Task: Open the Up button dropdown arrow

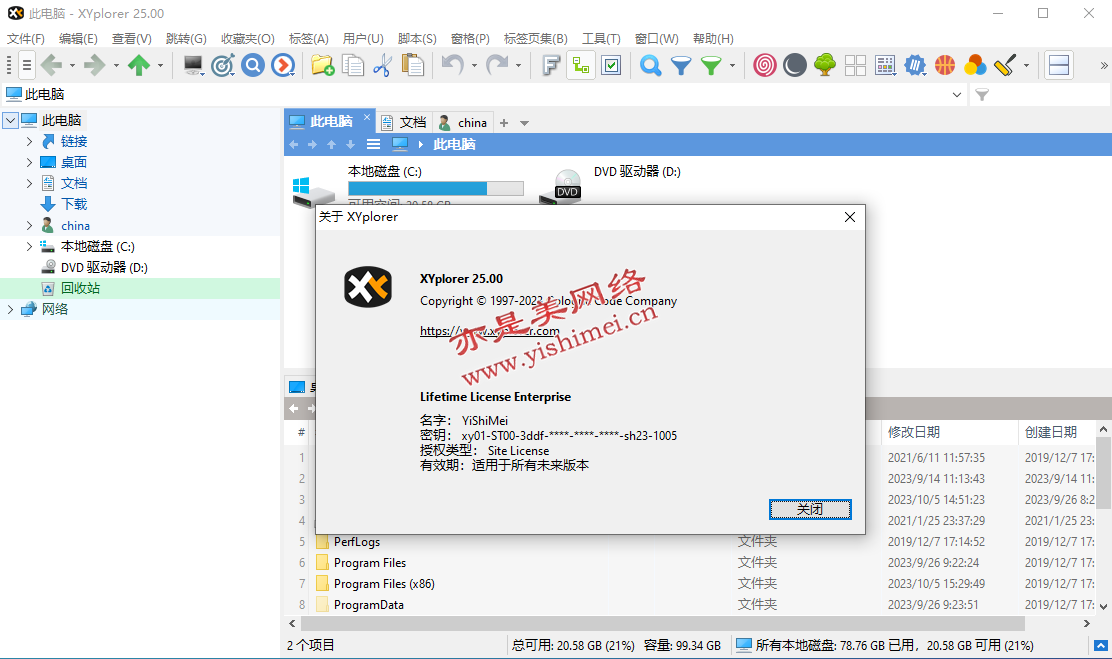Action: 160,66
